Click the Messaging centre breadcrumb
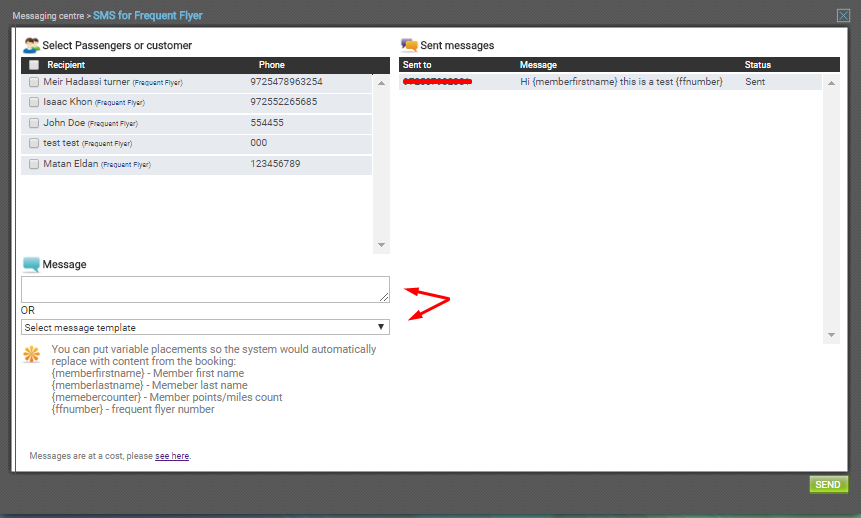861x518 pixels. point(48,16)
